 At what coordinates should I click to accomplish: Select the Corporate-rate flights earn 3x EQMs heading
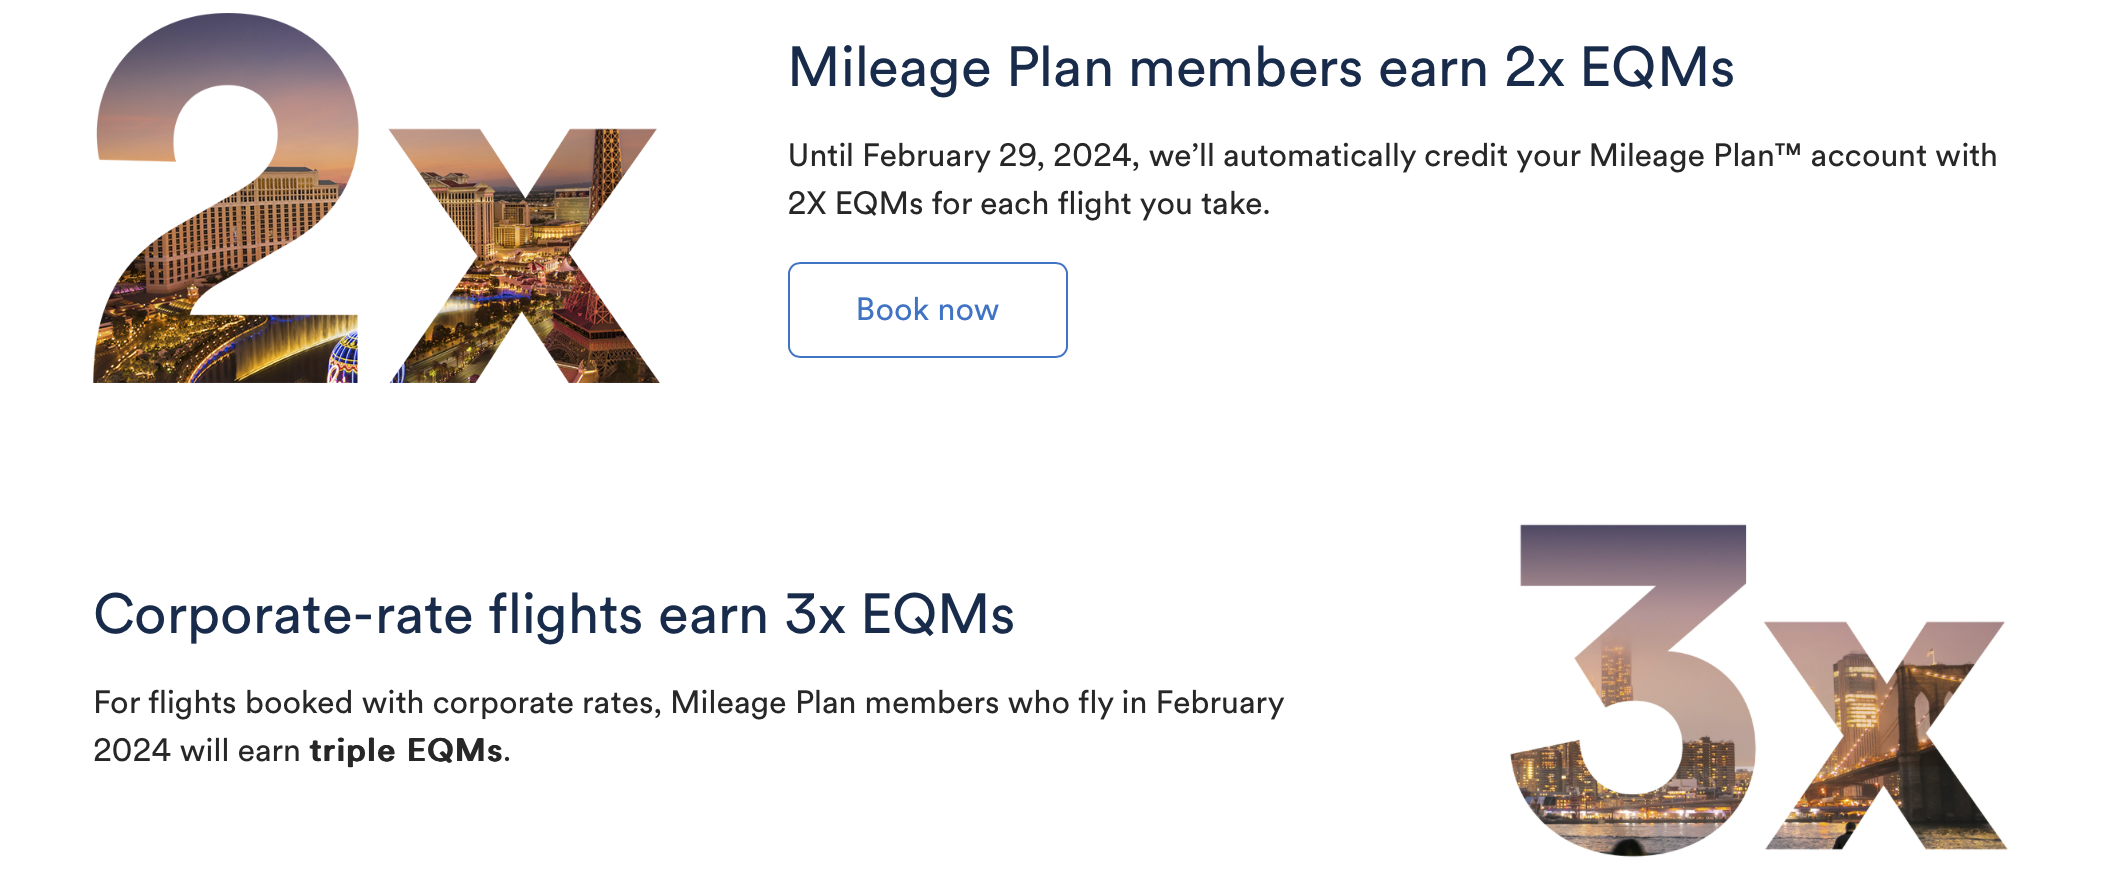[x=554, y=614]
